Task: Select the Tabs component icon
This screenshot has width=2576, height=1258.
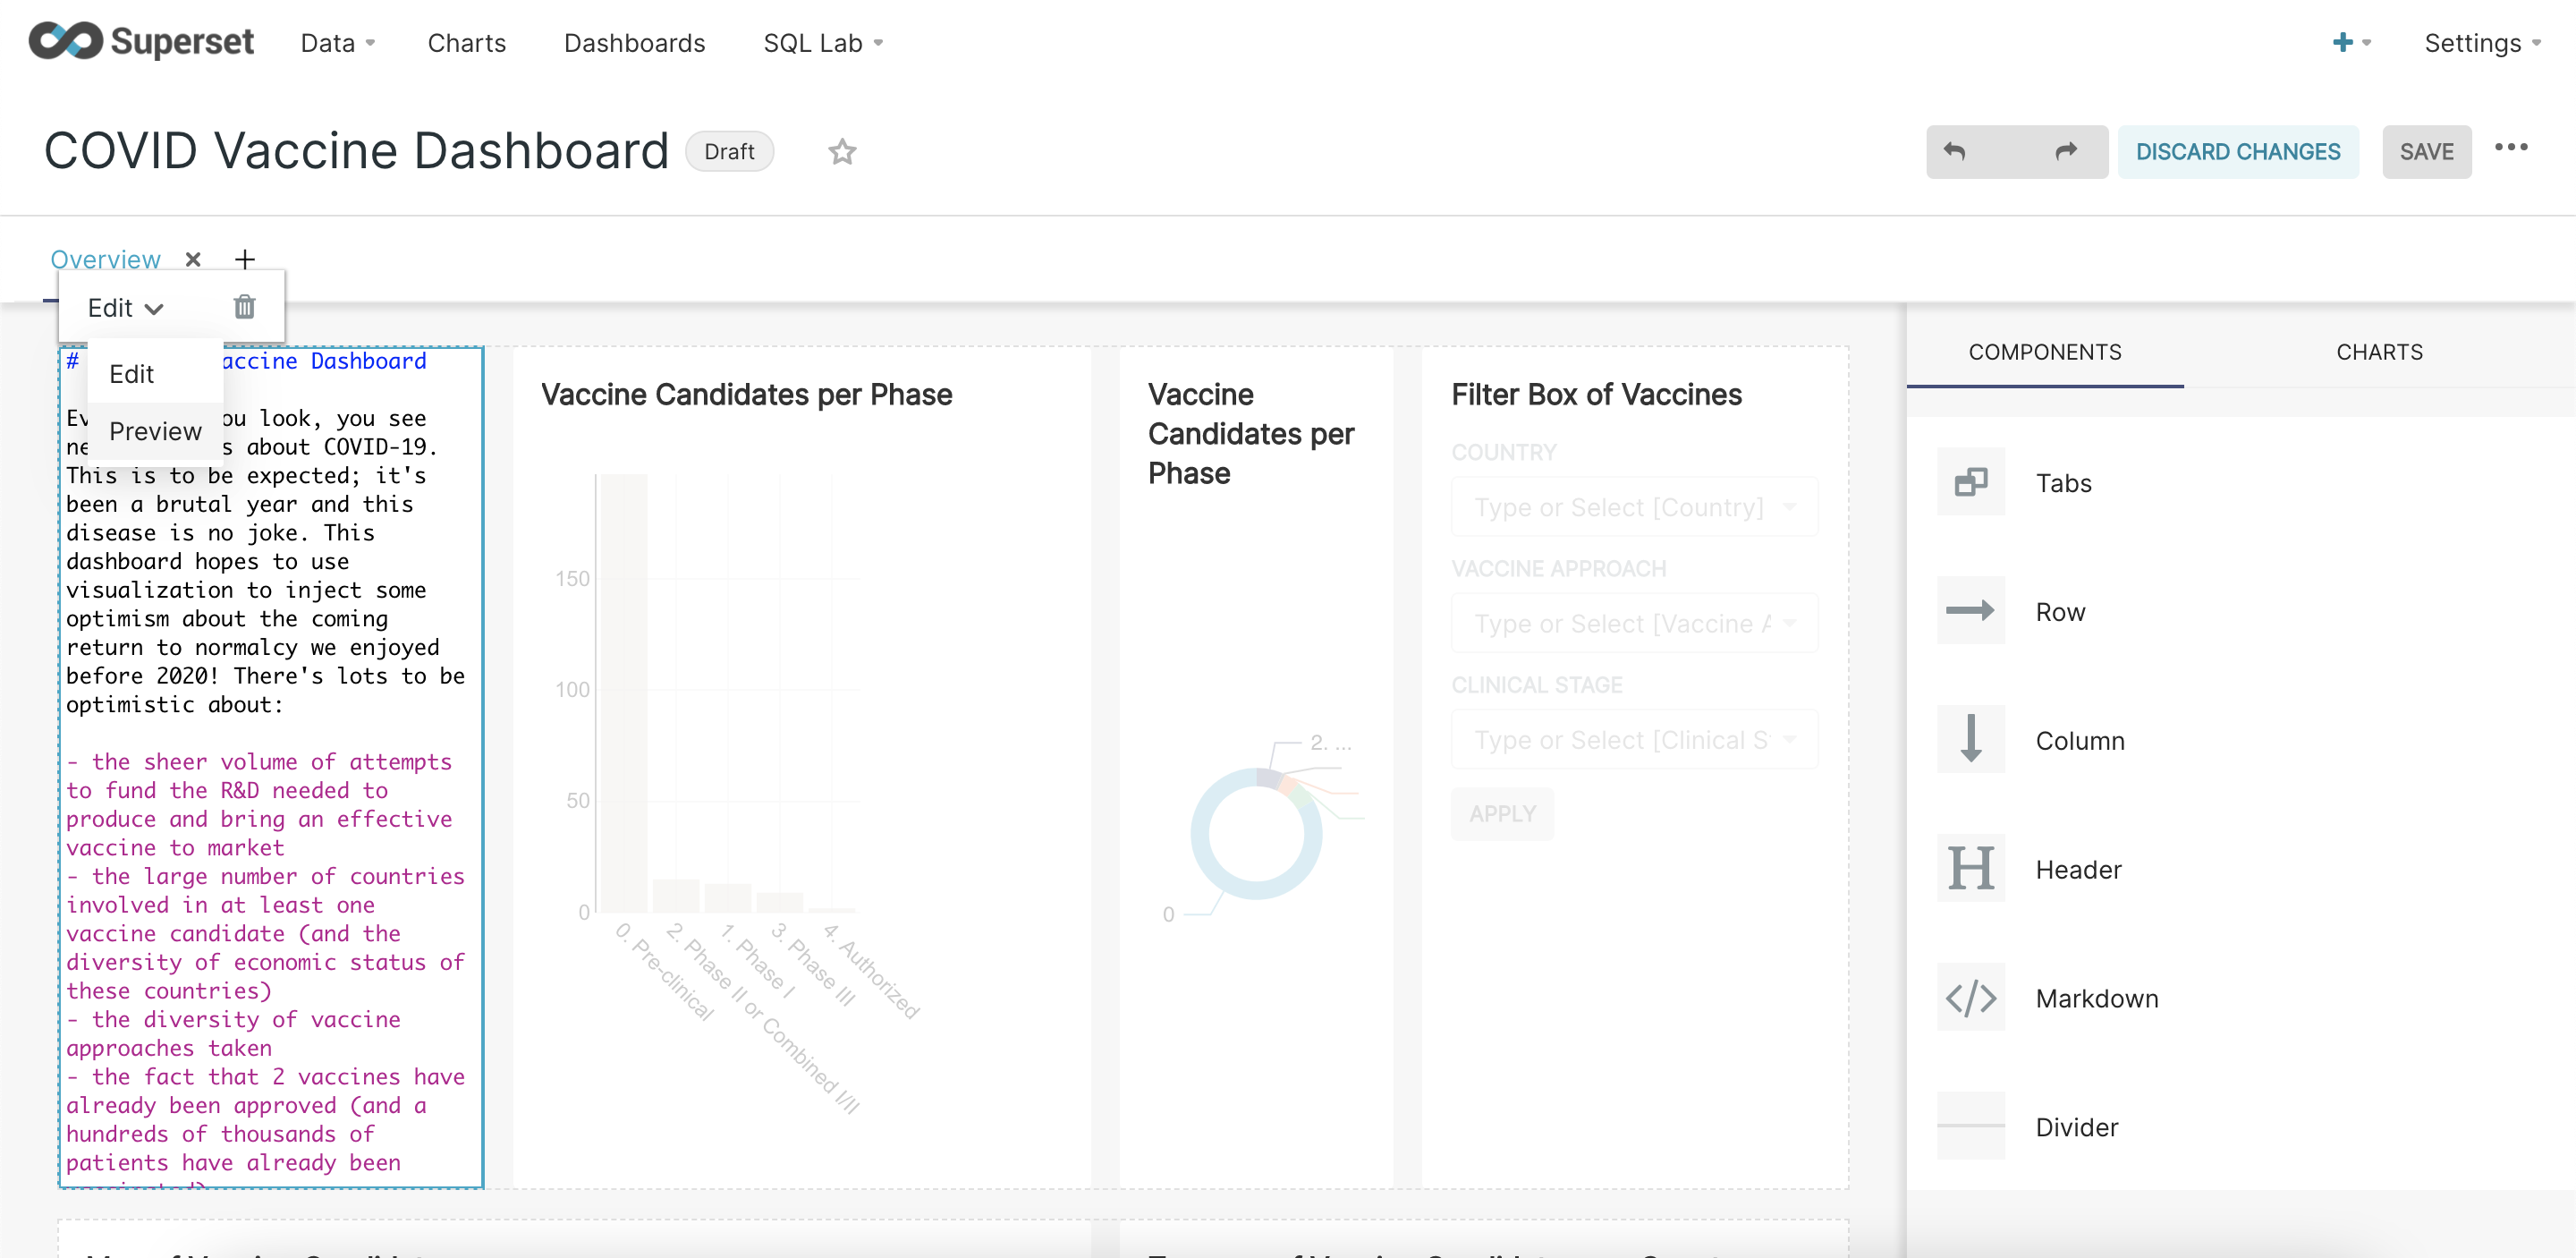Action: point(1970,482)
